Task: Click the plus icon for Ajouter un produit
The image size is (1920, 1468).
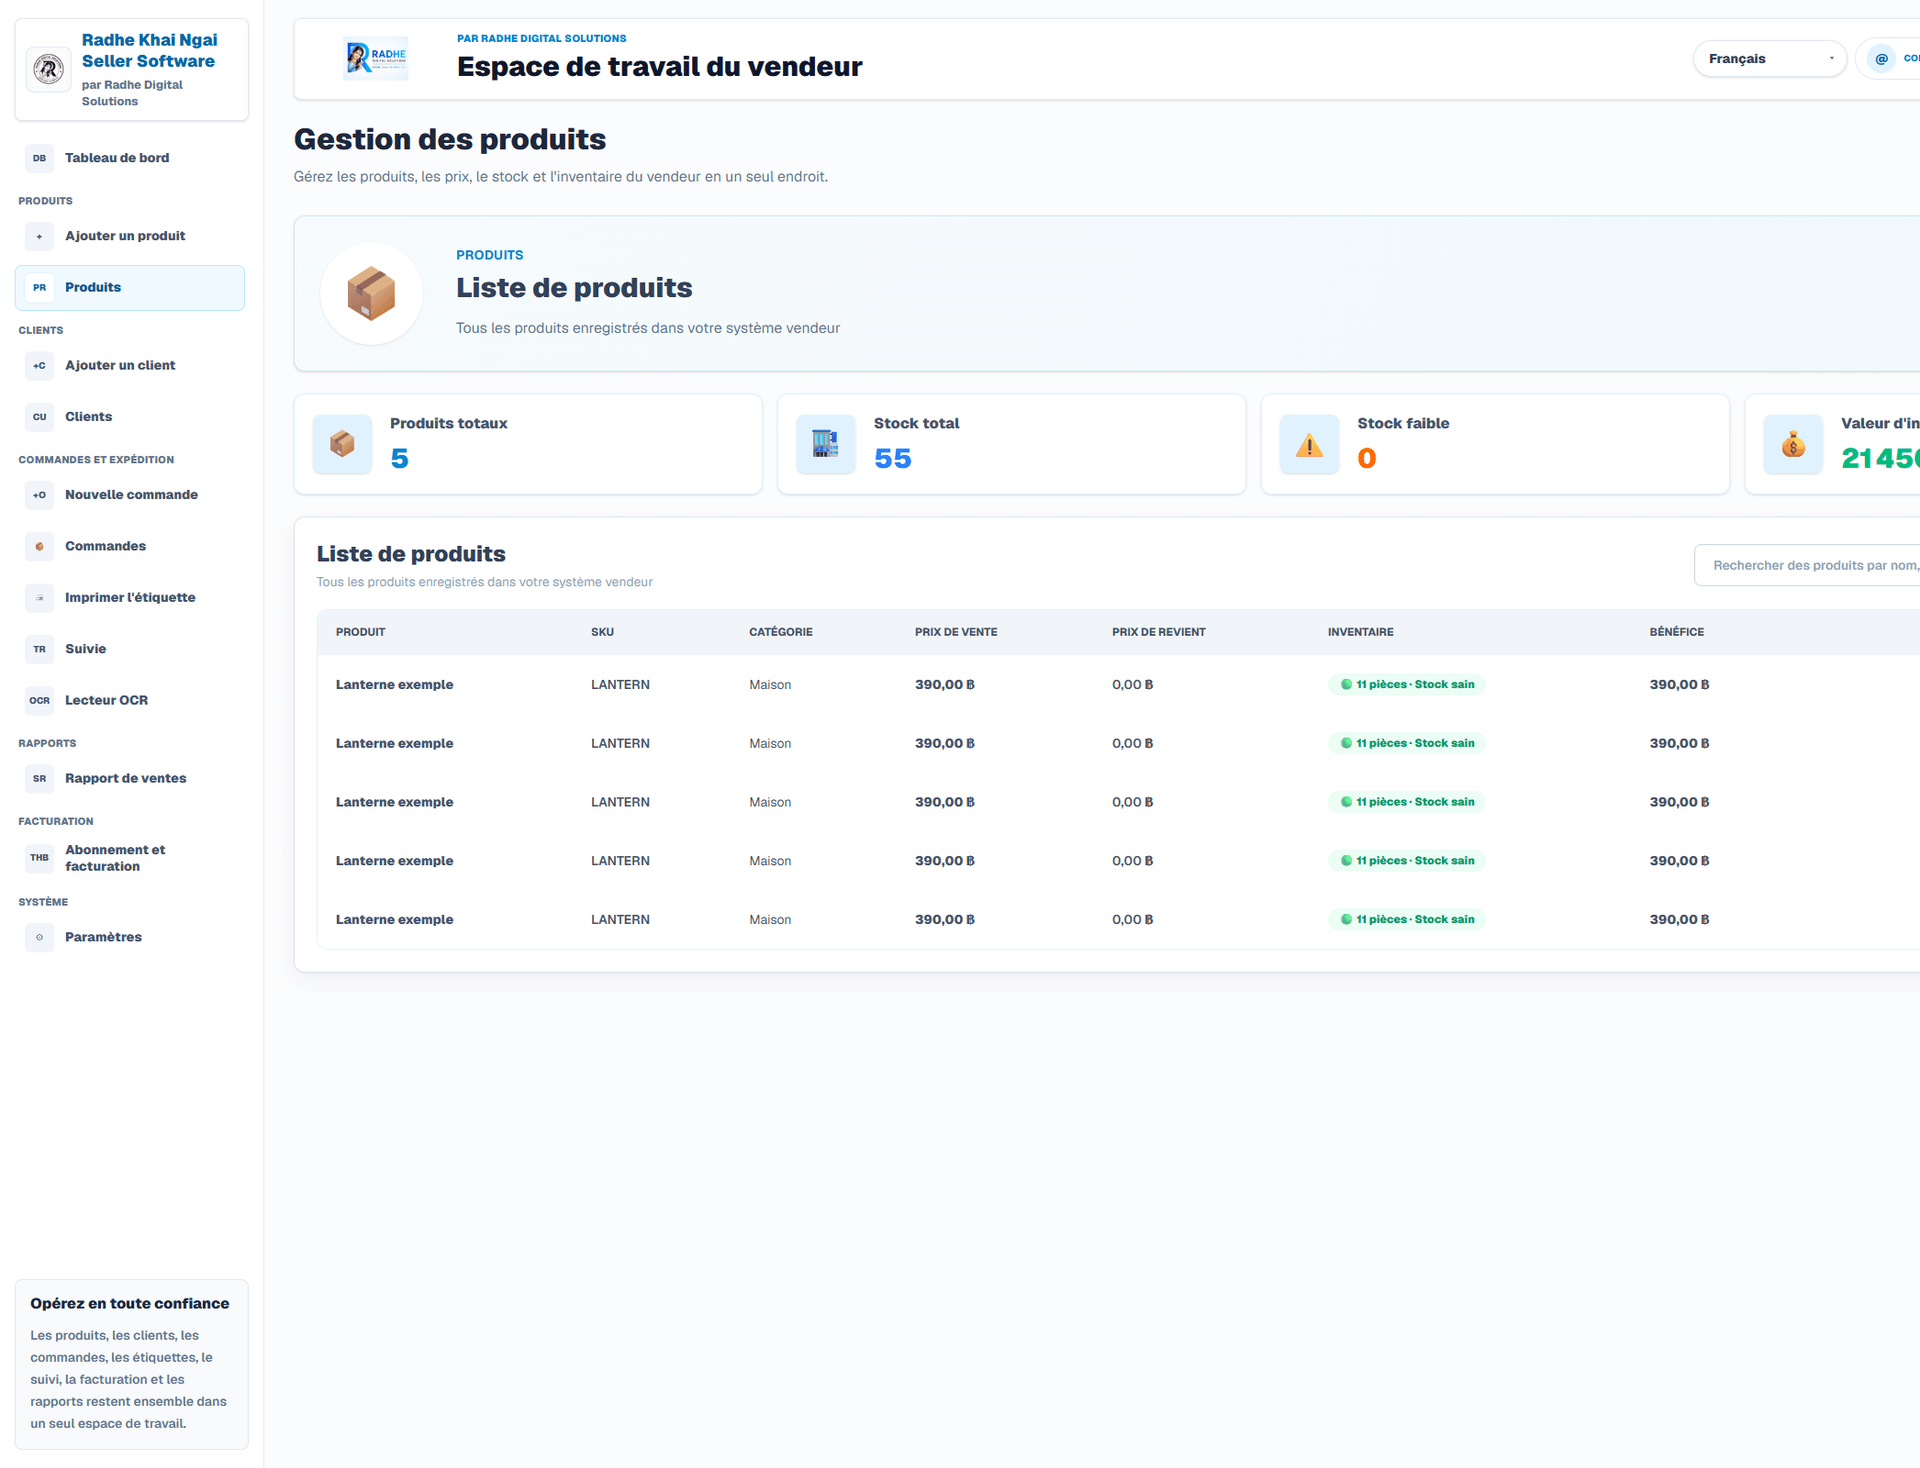Action: [39, 236]
